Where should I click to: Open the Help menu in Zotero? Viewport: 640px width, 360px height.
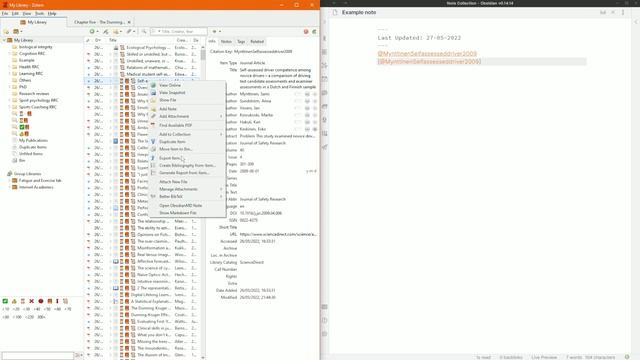tap(52, 13)
